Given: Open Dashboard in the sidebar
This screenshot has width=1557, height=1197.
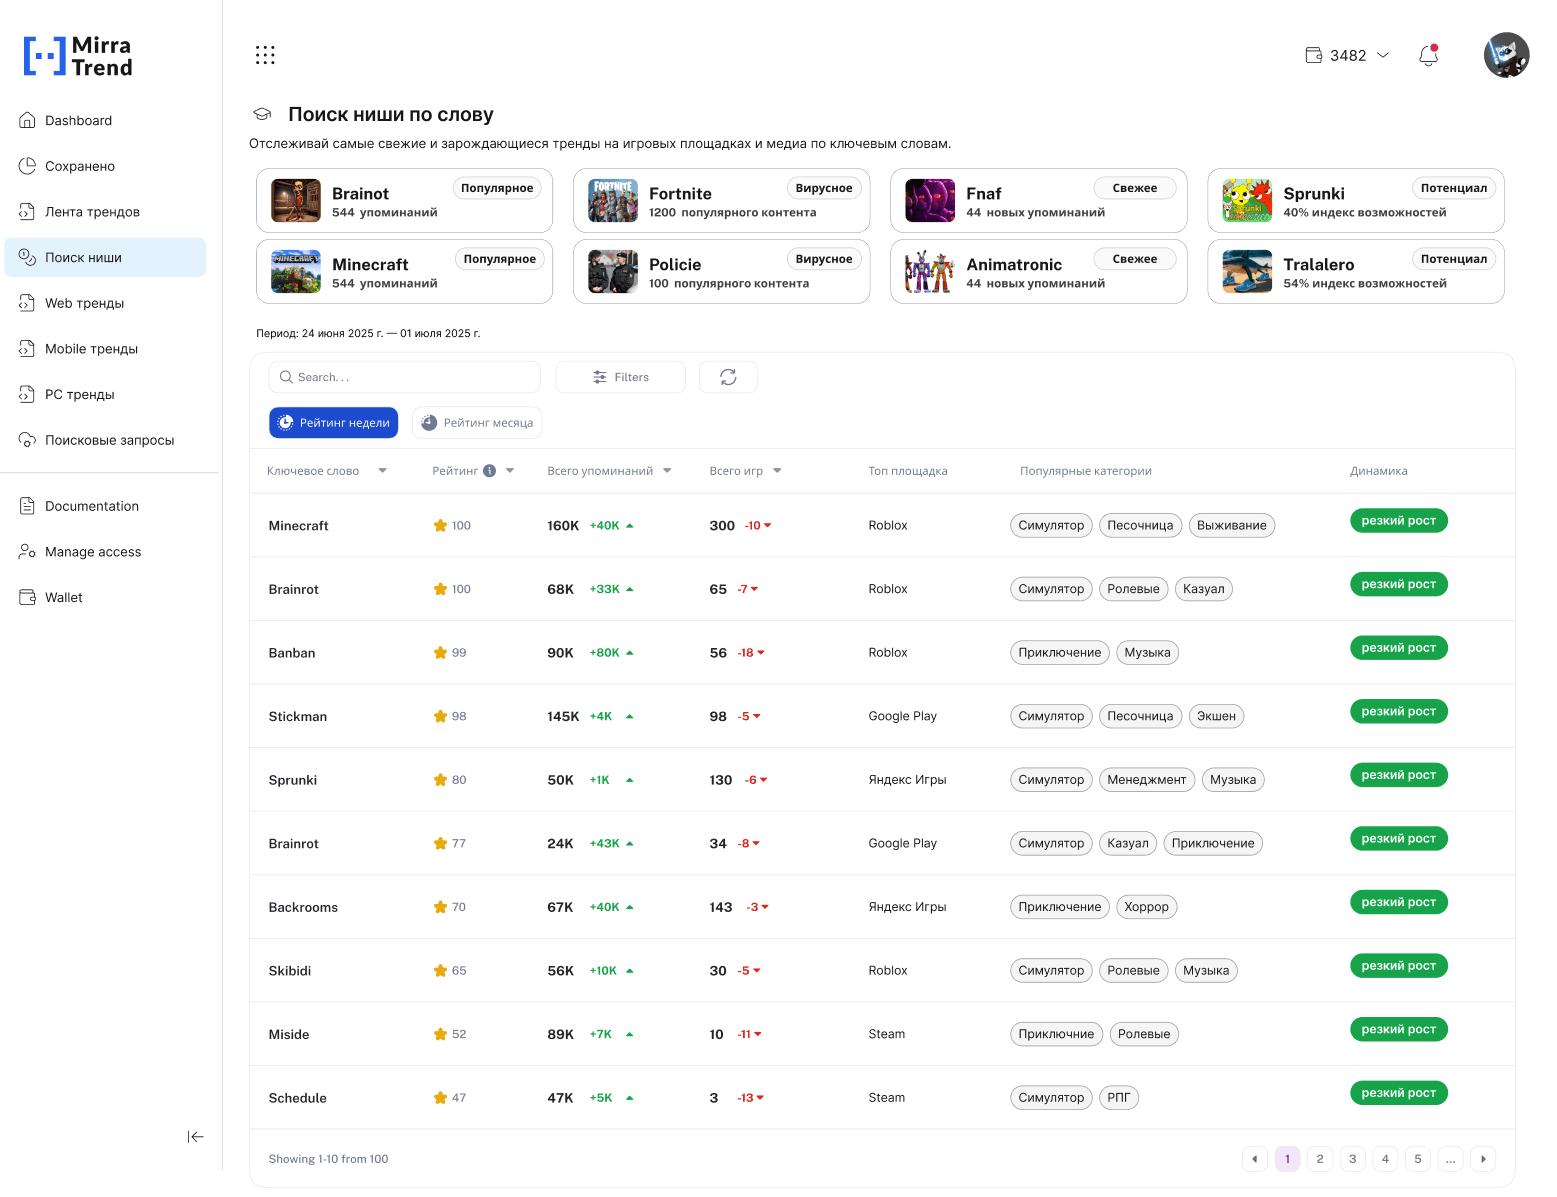Looking at the screenshot, I should pos(78,121).
